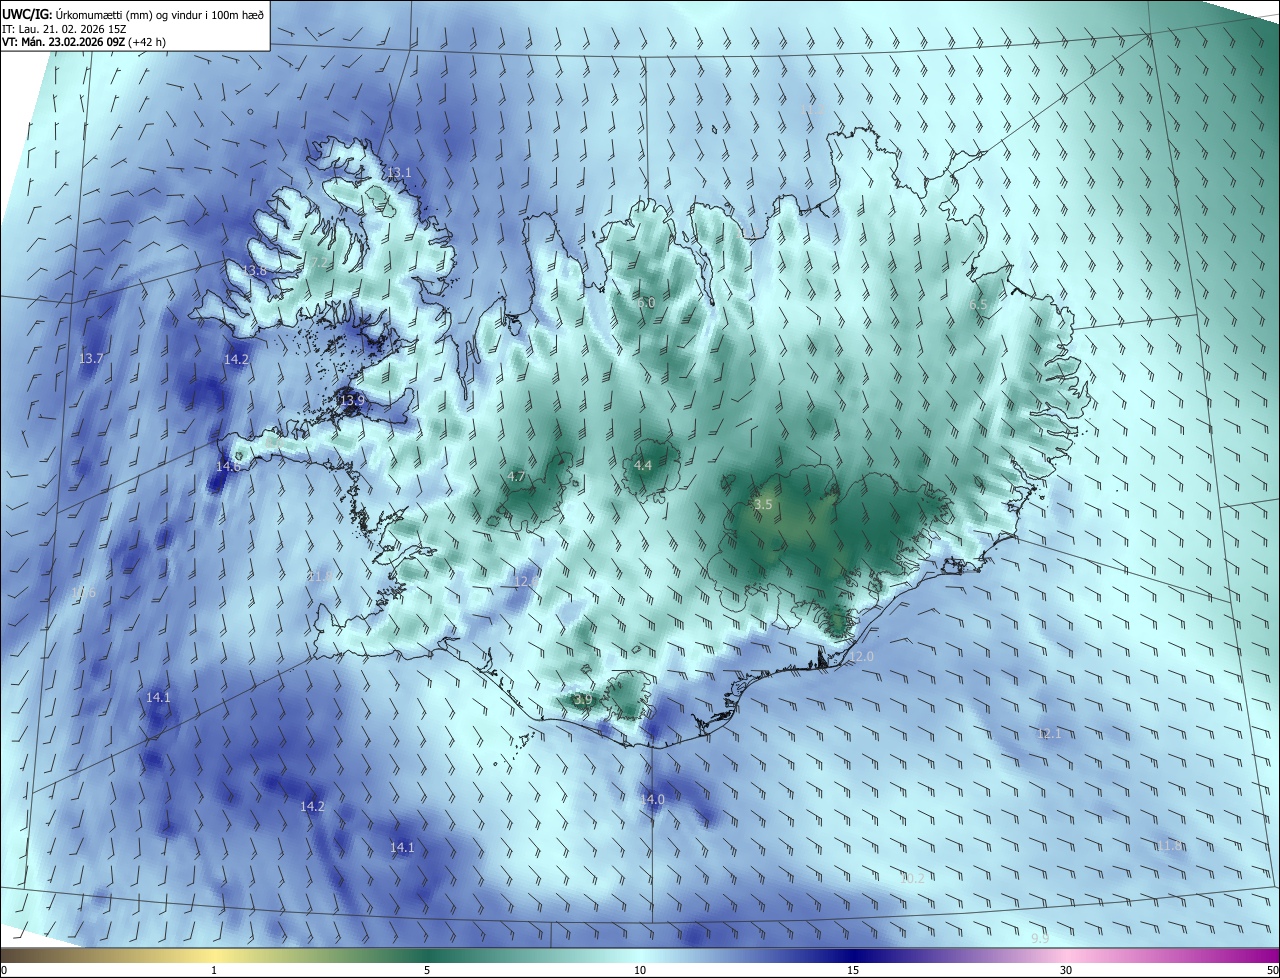Click the 13.8 value label
Screen dimensions: 1280x978
pos(255,271)
